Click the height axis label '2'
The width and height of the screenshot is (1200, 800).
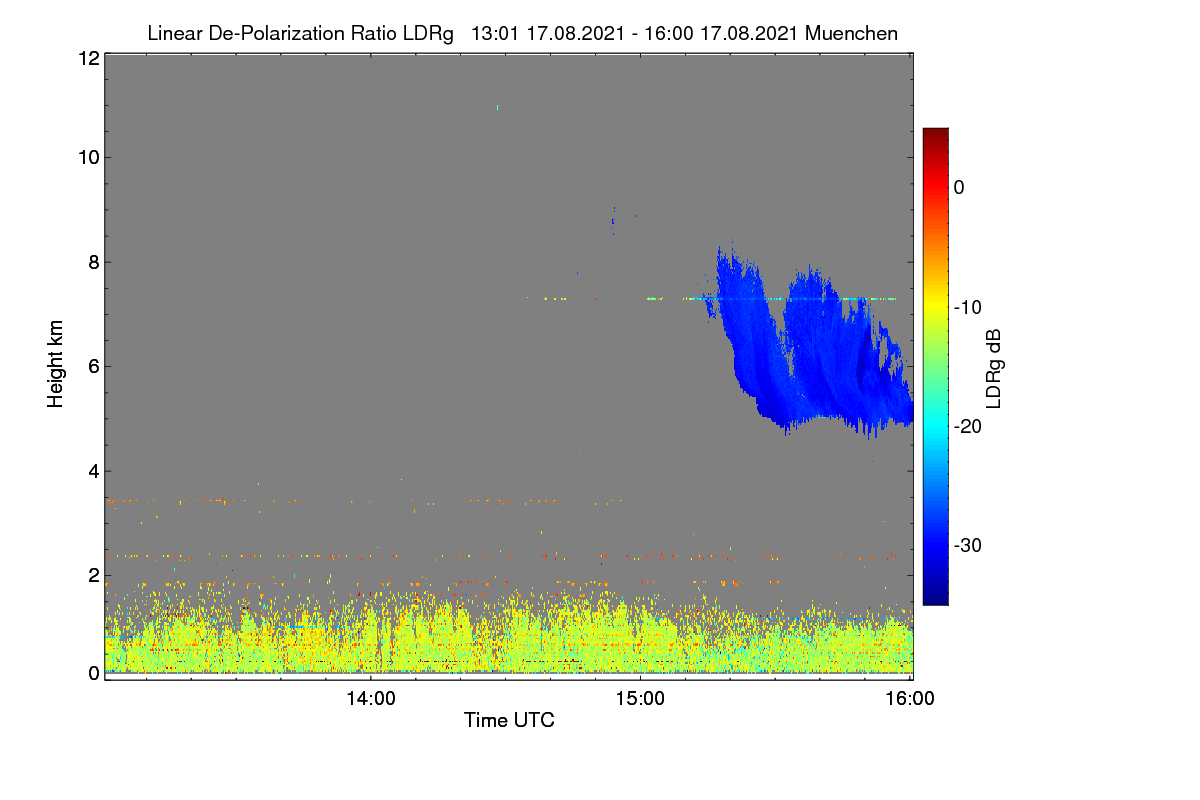pyautogui.click(x=92, y=575)
